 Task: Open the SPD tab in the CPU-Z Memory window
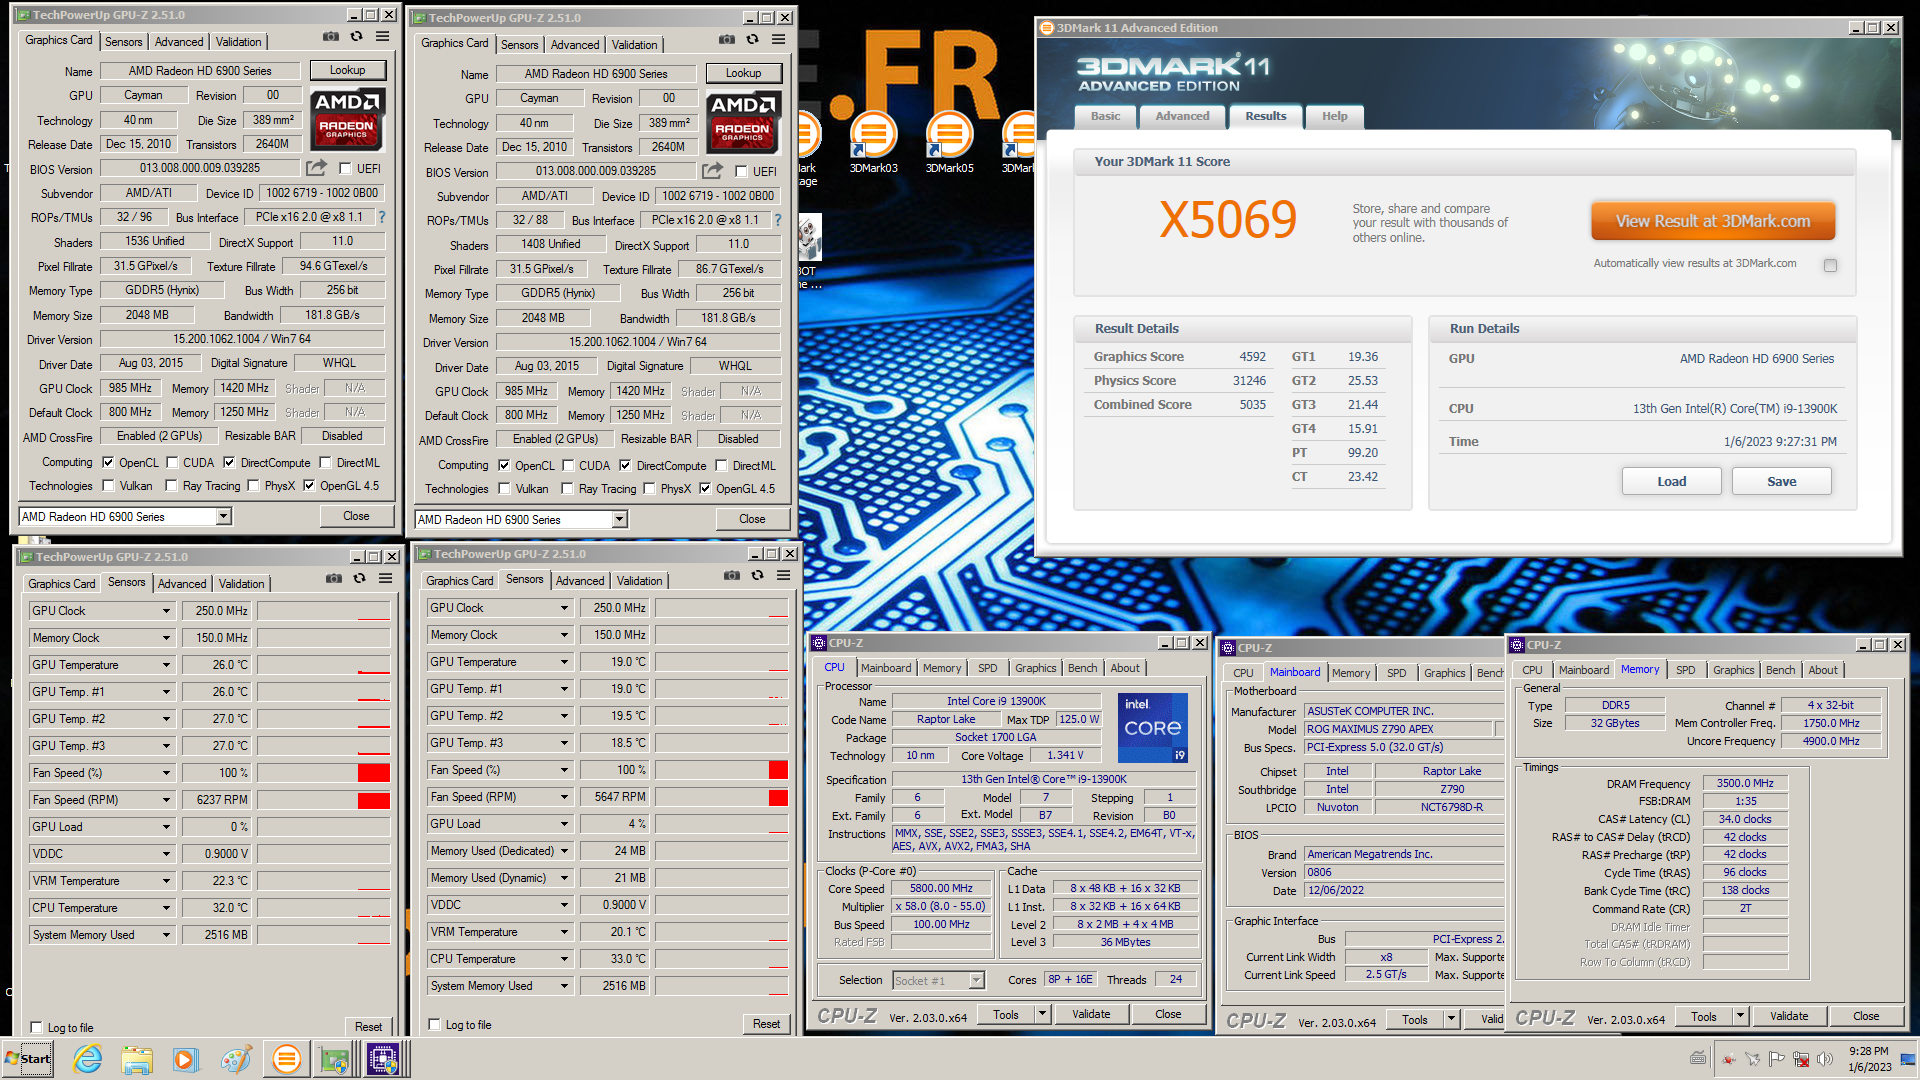coord(1685,670)
